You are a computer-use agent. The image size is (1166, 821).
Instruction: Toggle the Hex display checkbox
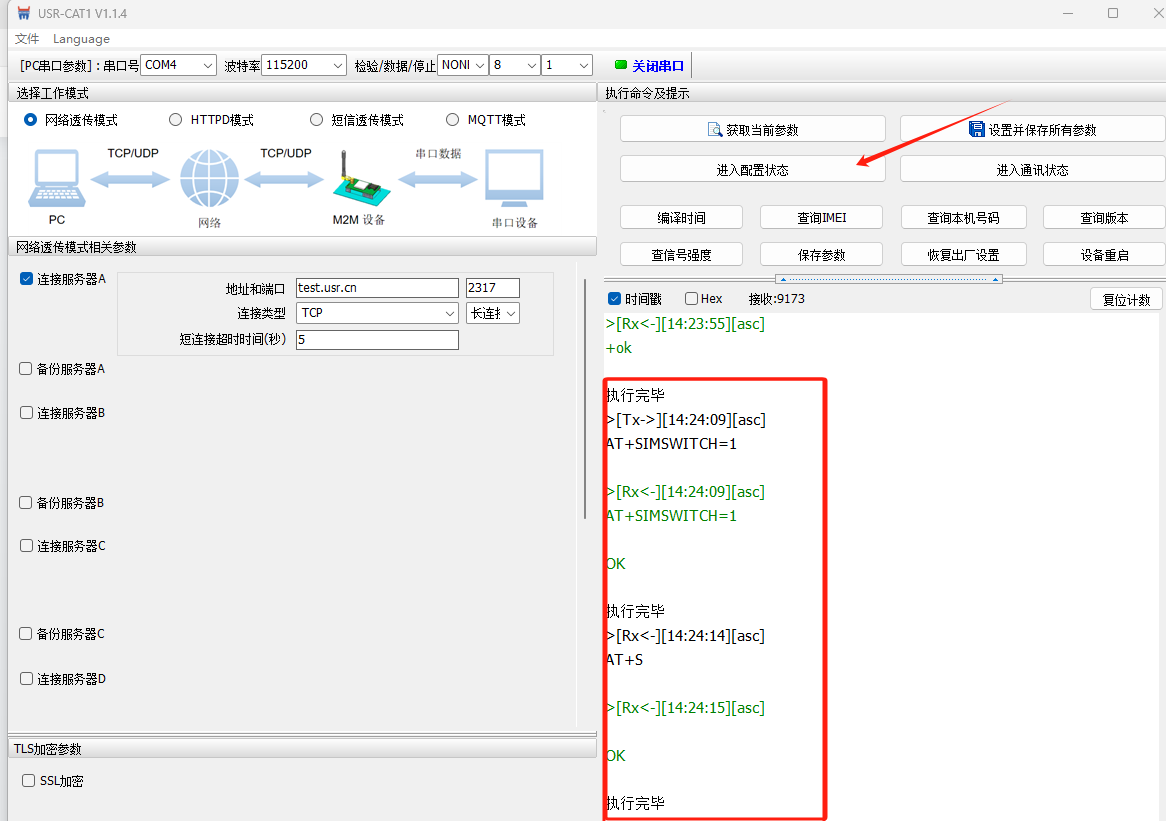pyautogui.click(x=691, y=299)
